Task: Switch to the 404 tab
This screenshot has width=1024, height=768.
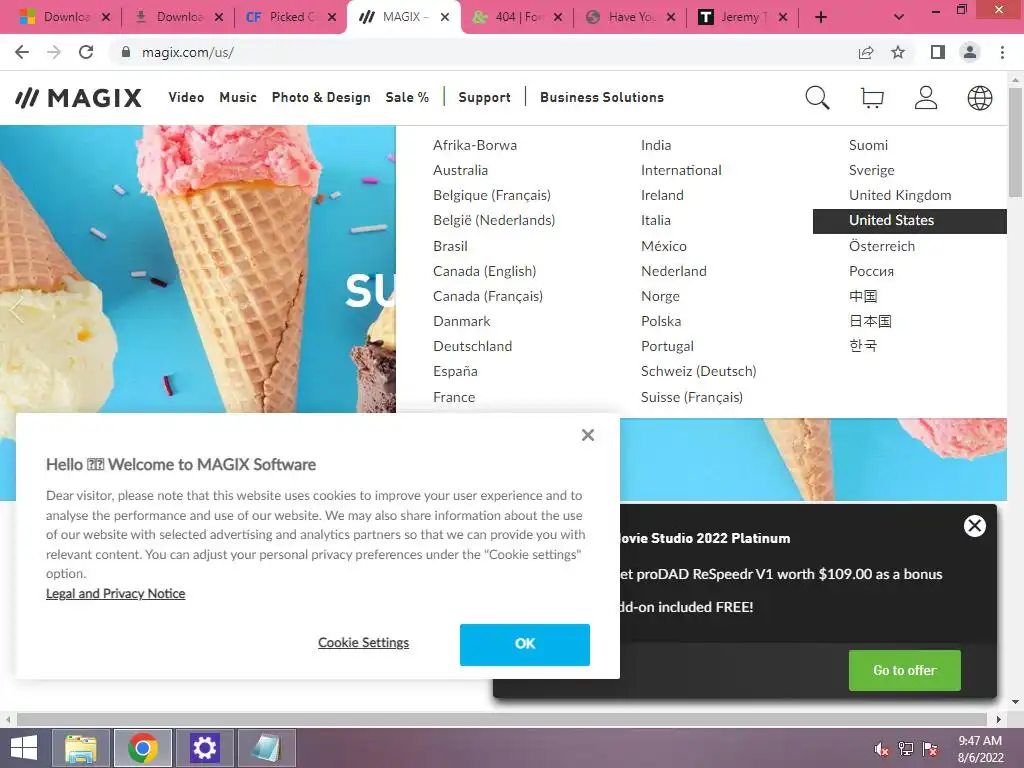Action: tap(517, 17)
